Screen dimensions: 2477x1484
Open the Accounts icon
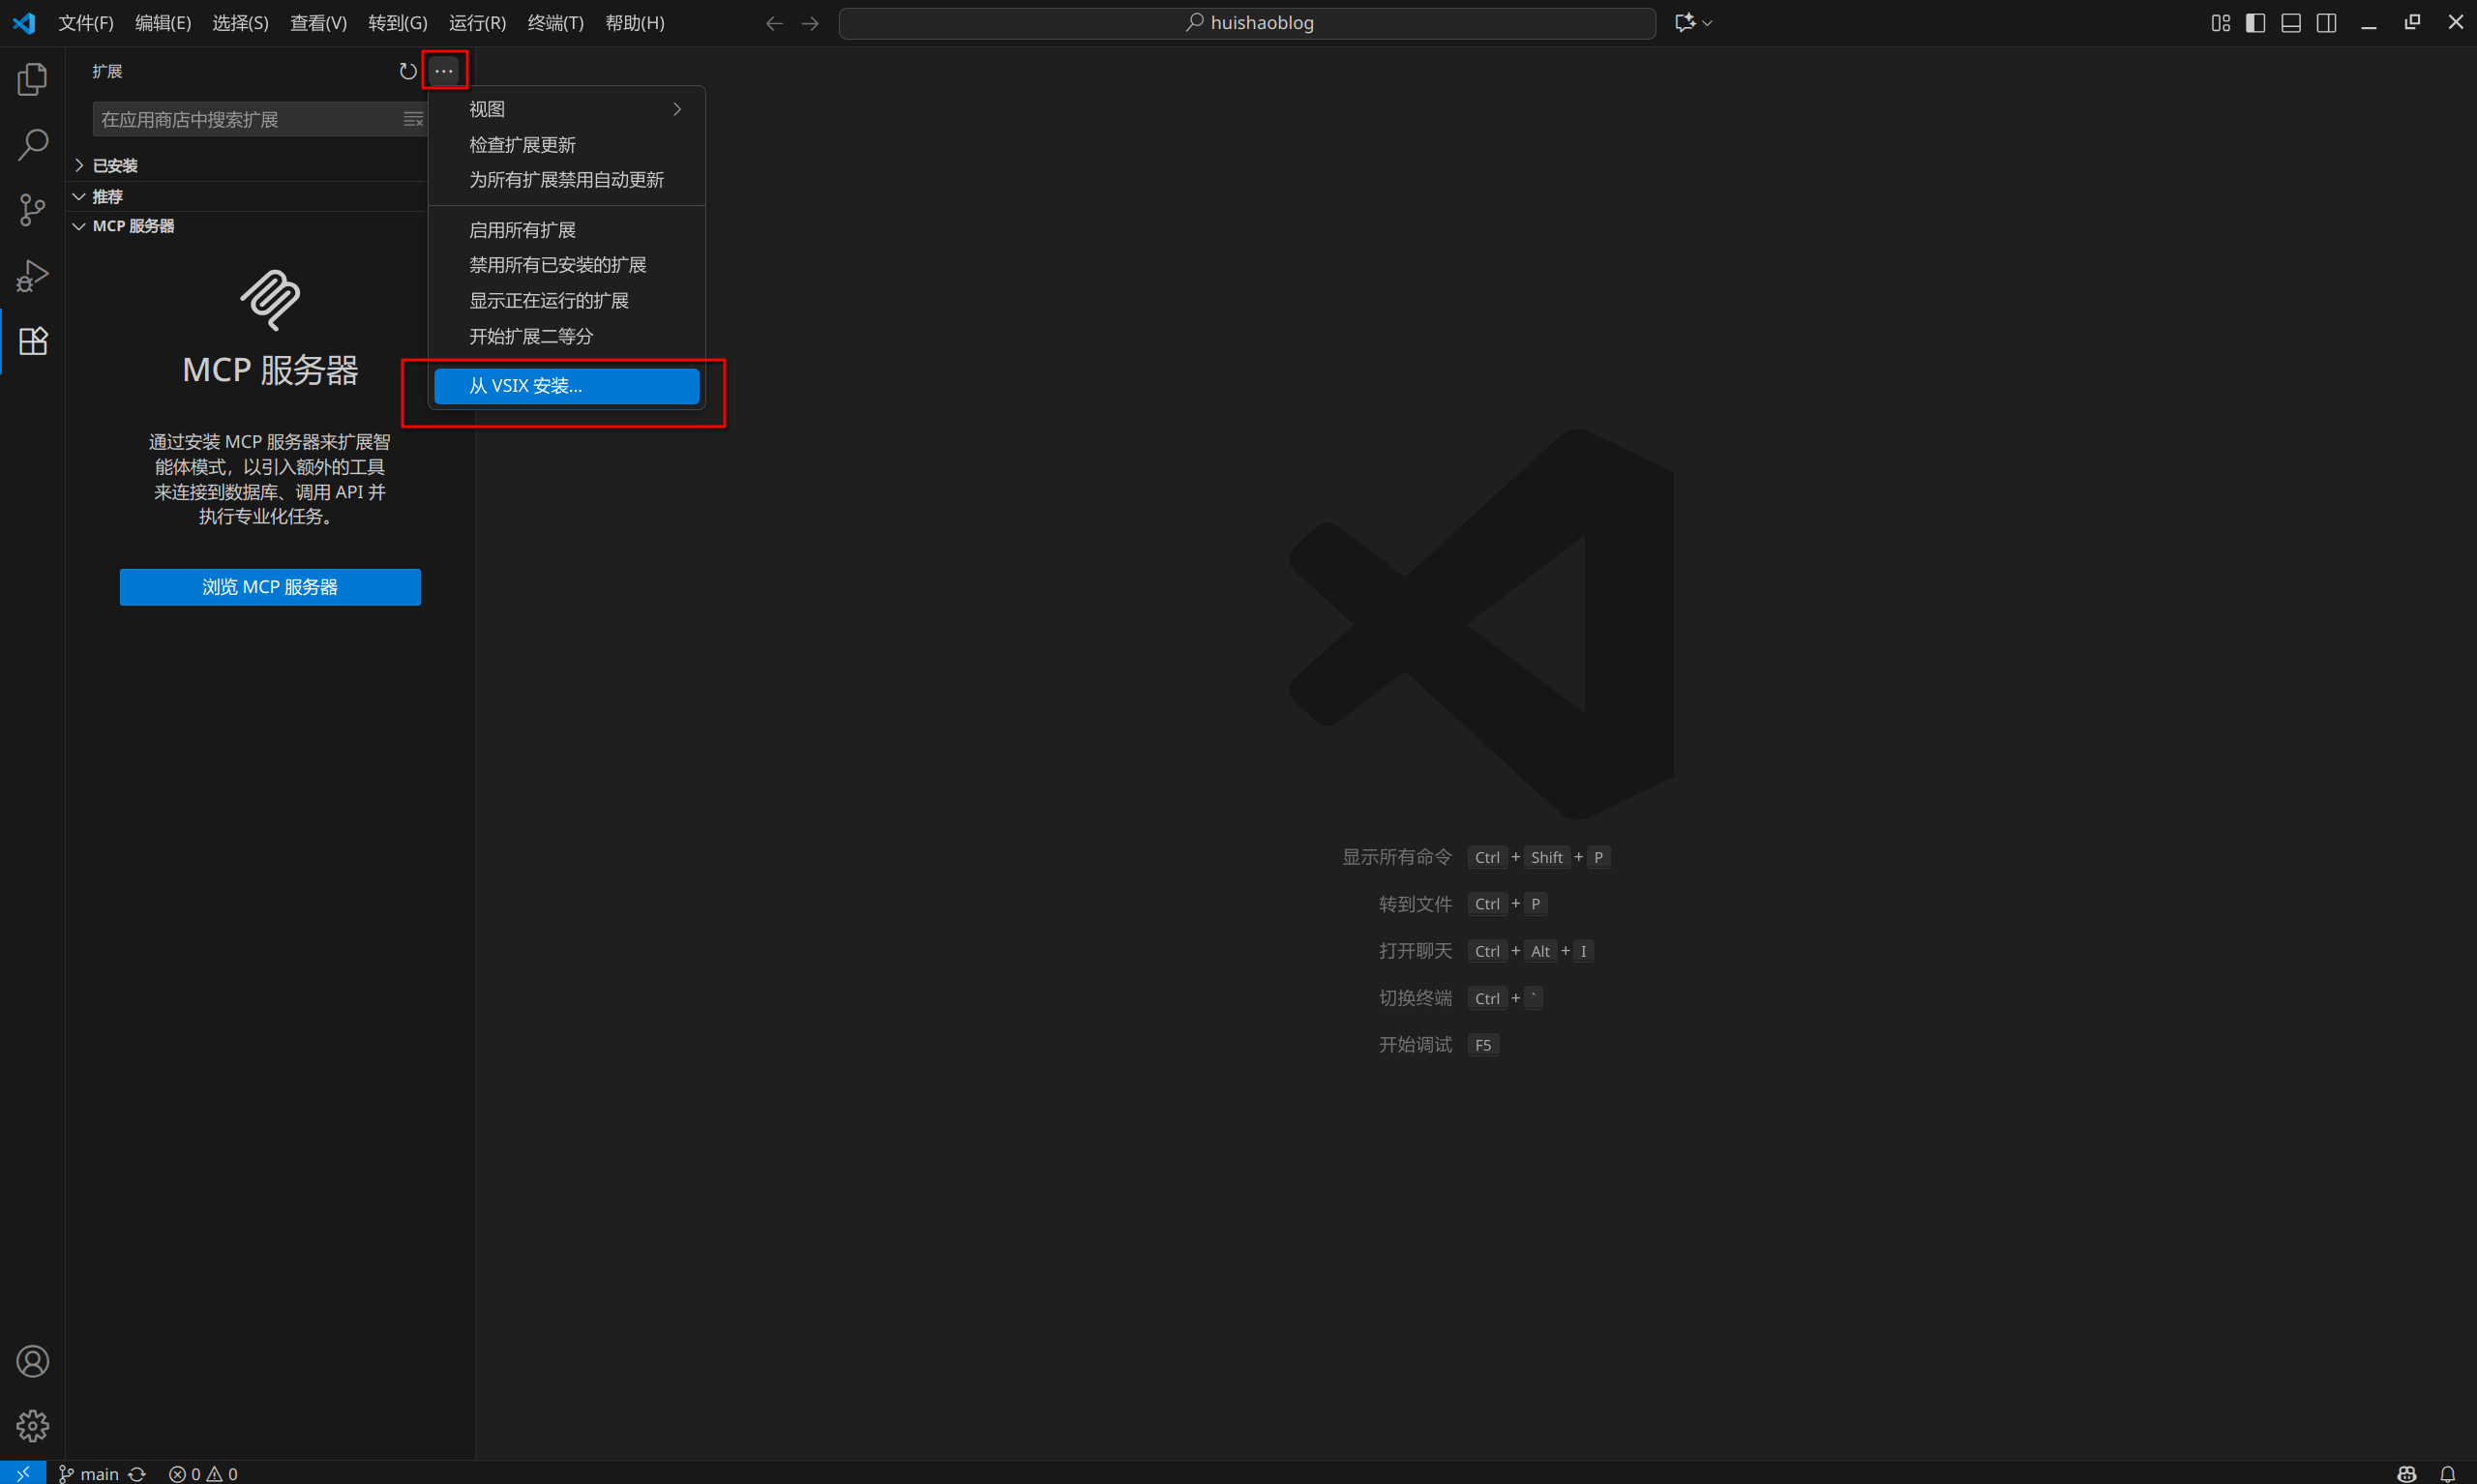(33, 1361)
